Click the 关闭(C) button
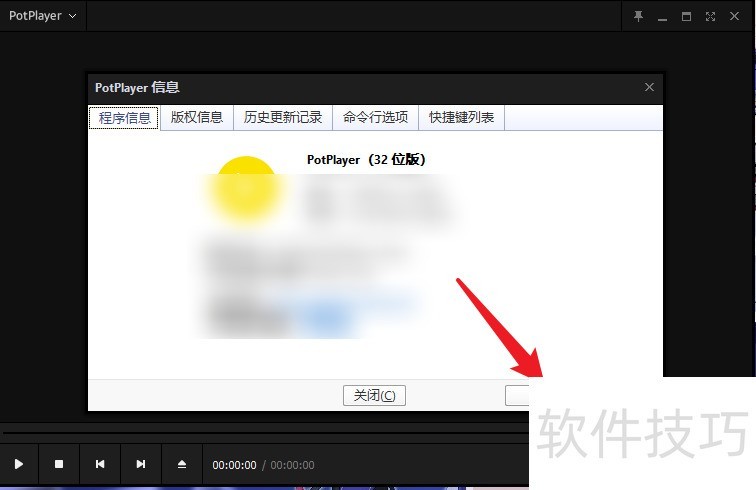This screenshot has width=756, height=490. click(x=374, y=395)
